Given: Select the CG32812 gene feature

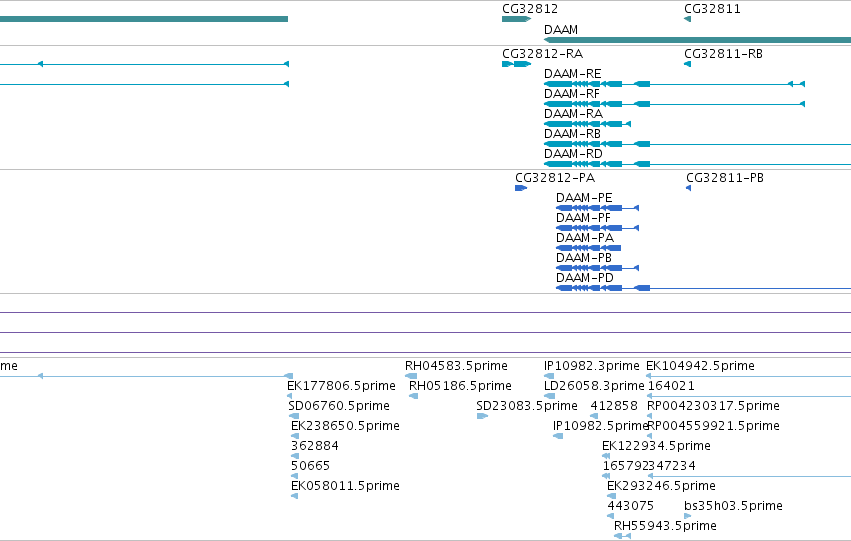Looking at the screenshot, I should (x=516, y=19).
